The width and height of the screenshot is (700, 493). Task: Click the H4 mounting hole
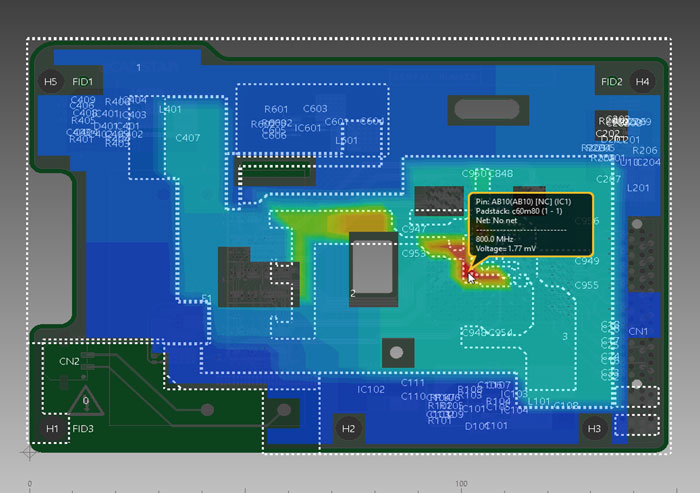642,82
